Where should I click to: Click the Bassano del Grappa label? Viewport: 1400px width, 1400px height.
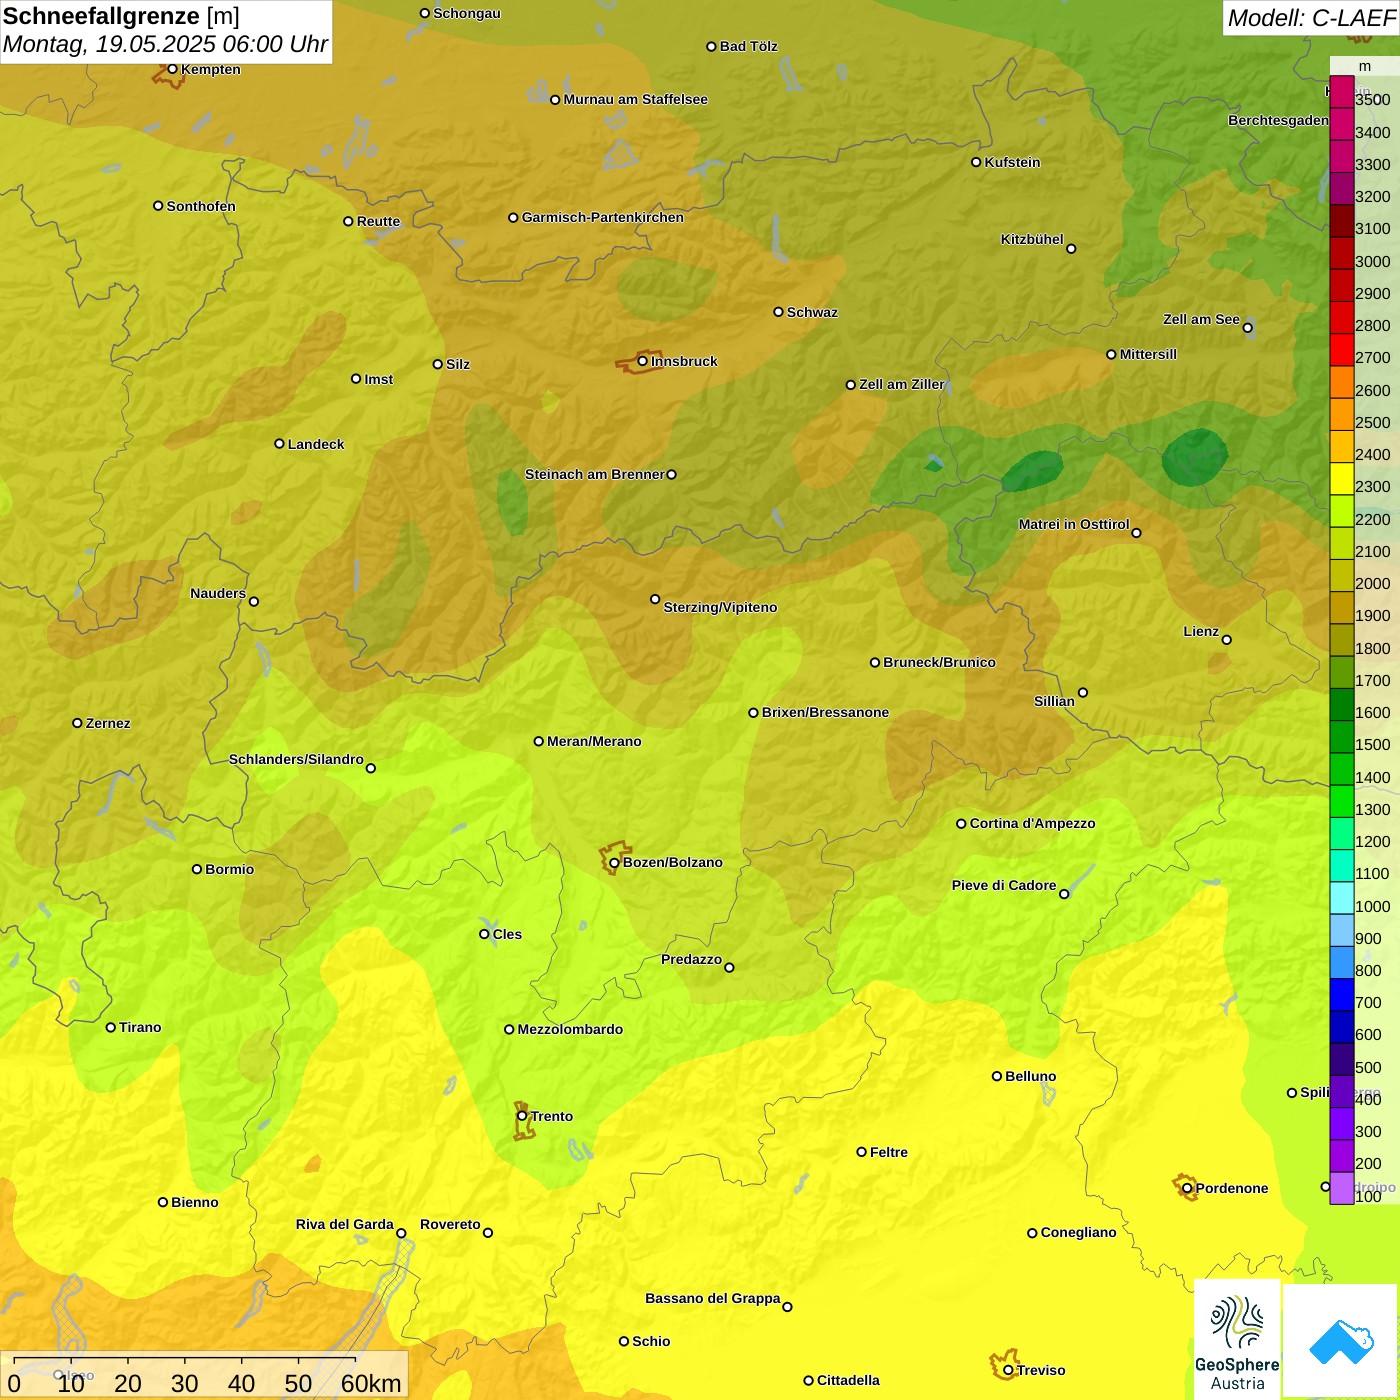[713, 1298]
